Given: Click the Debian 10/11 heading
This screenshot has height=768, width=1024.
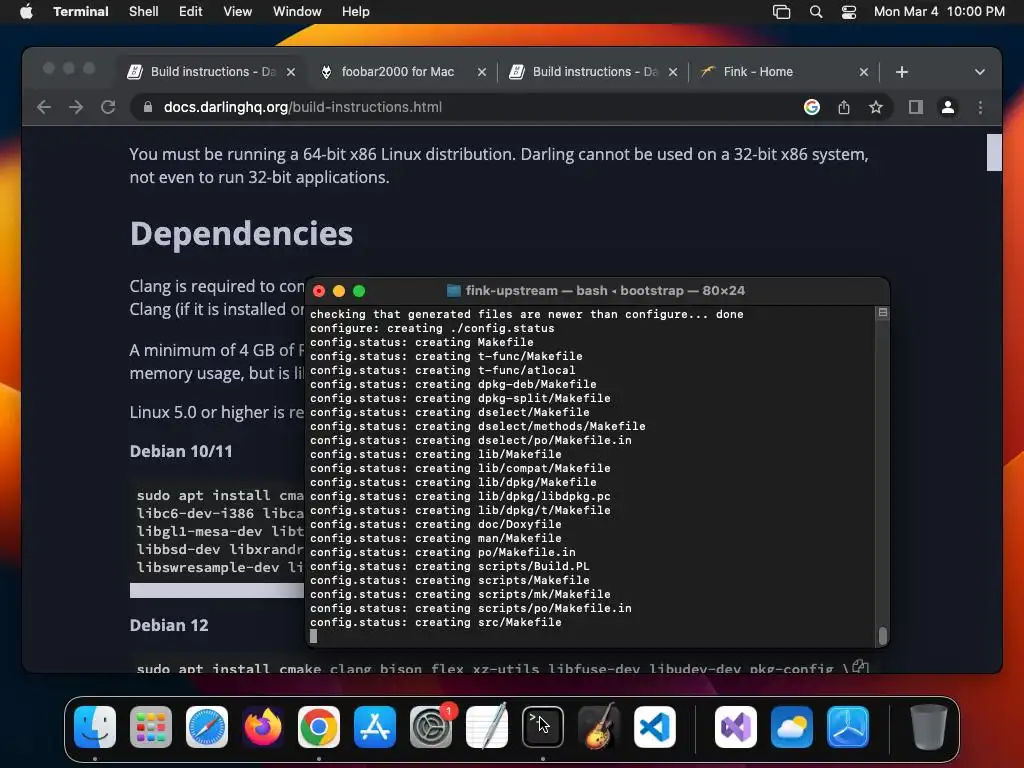Looking at the screenshot, I should 181,451.
